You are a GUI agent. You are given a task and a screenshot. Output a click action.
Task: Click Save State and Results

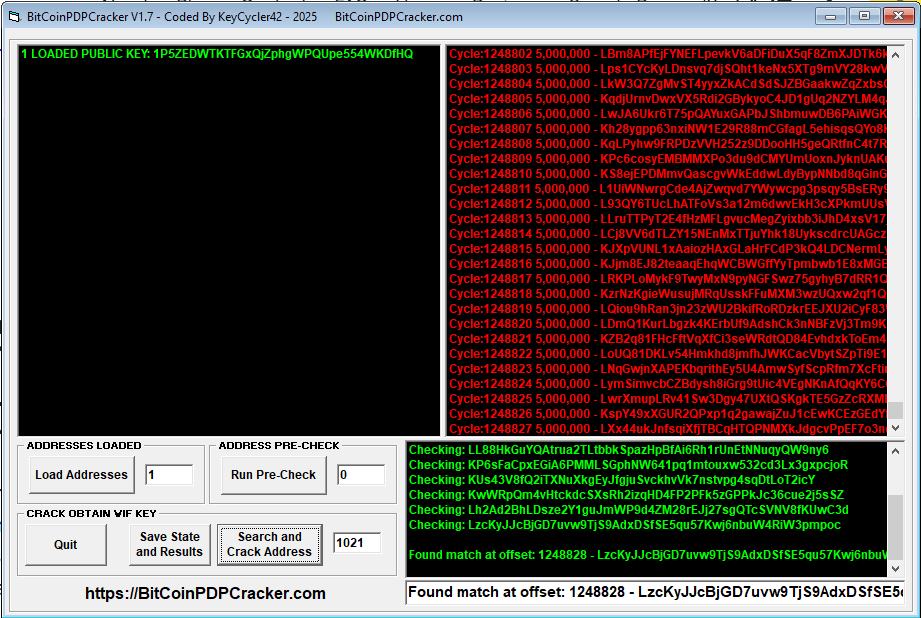coord(170,545)
